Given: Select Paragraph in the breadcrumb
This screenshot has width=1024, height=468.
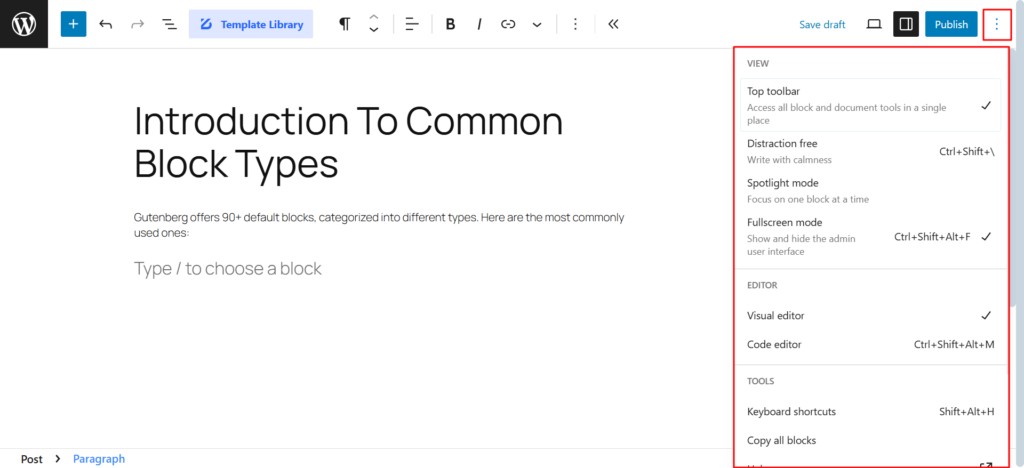Looking at the screenshot, I should (99, 459).
